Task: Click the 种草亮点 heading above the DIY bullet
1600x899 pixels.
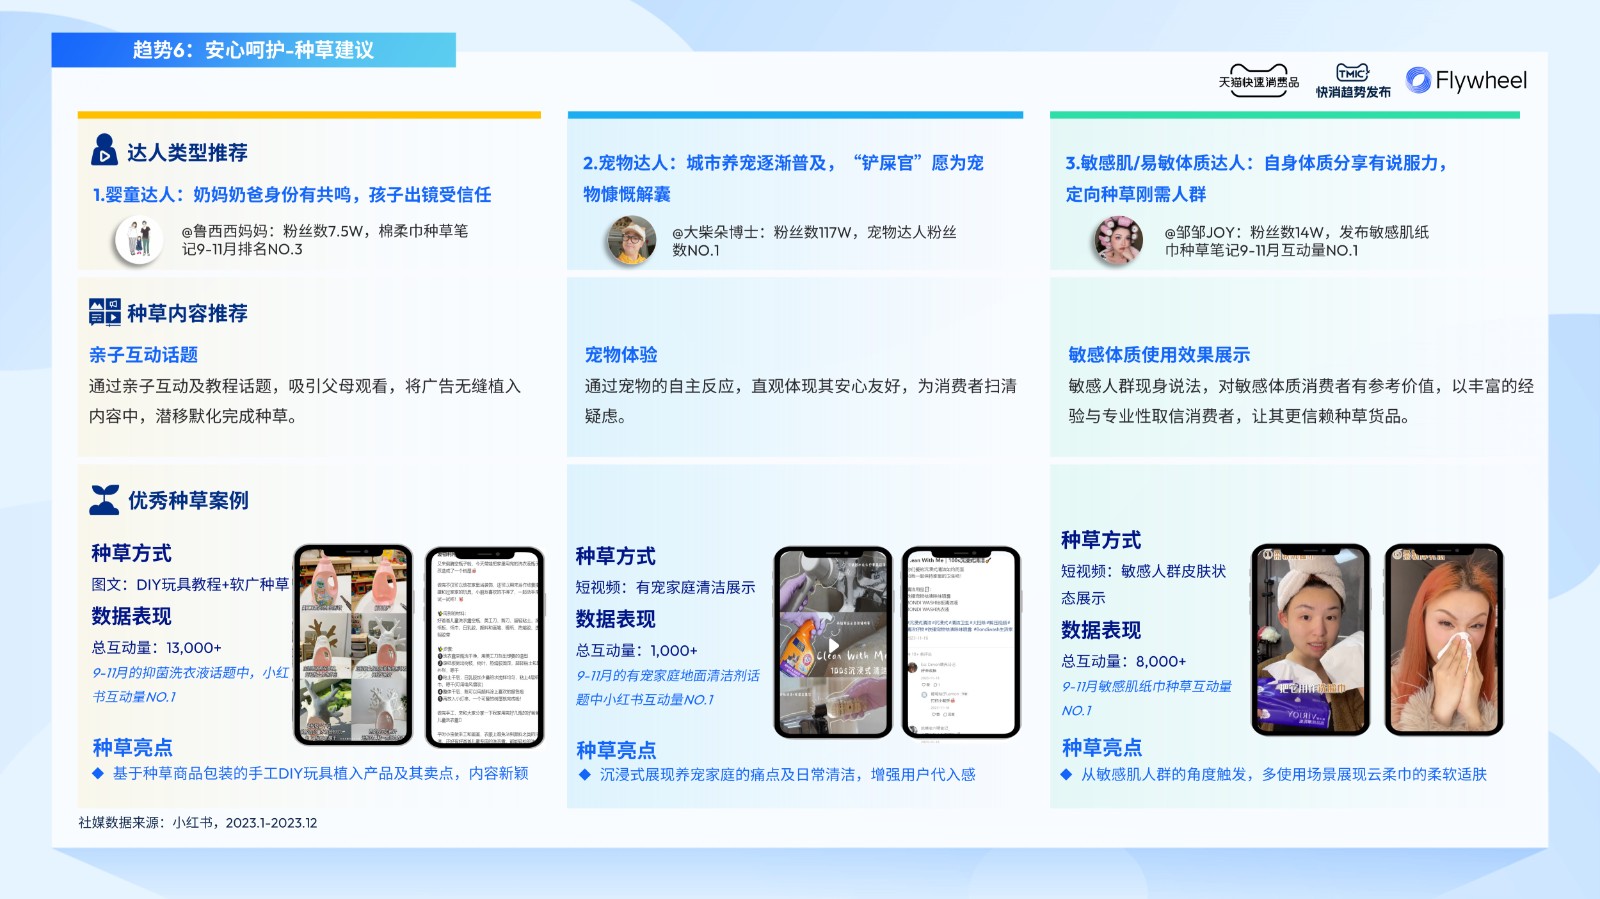Action: coord(132,747)
